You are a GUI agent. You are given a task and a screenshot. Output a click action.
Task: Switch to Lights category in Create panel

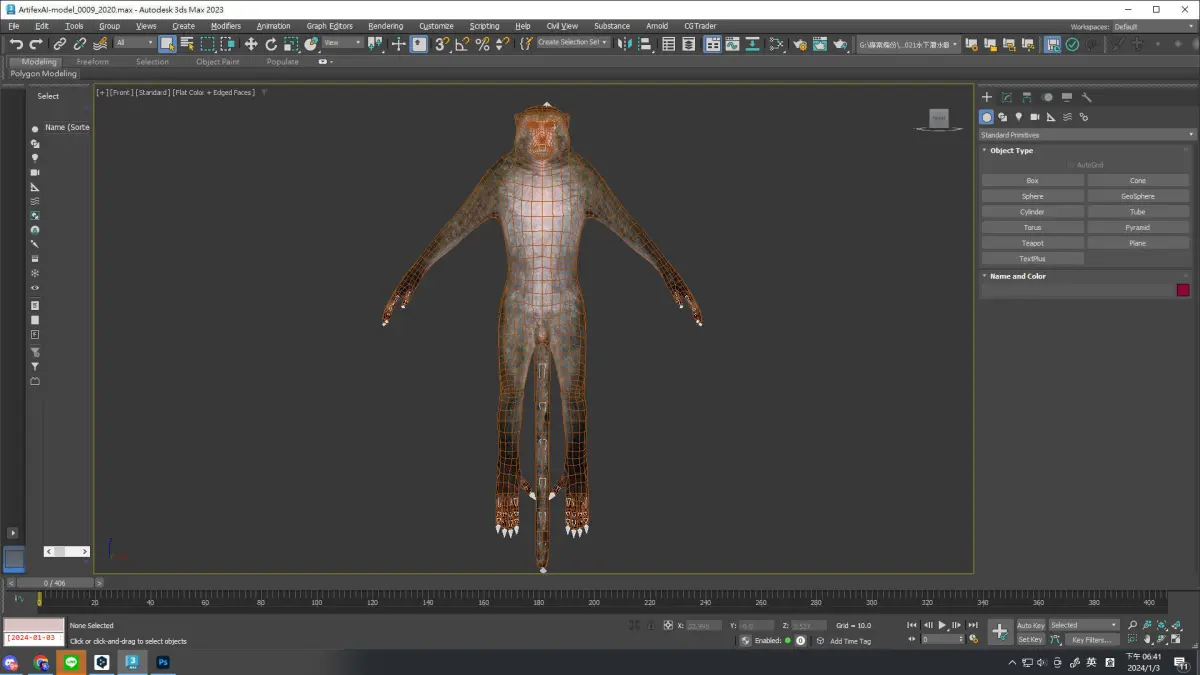(x=1019, y=117)
